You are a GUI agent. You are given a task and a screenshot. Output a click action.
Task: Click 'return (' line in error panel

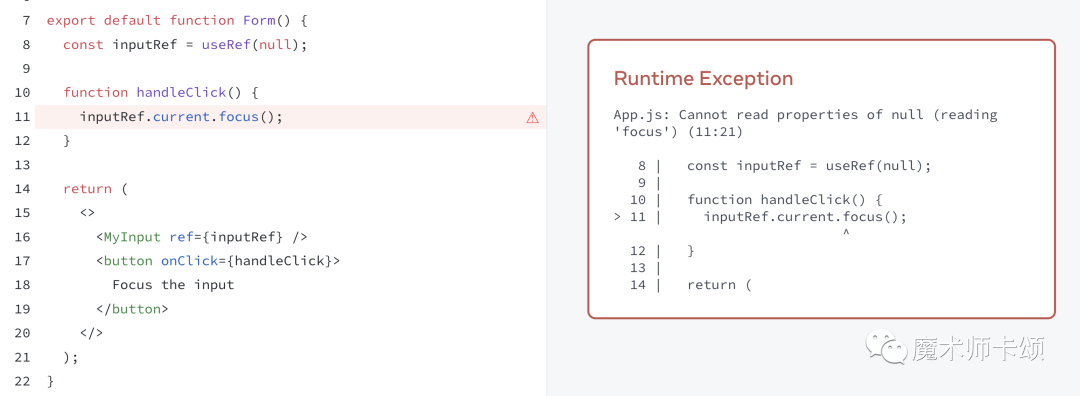719,284
